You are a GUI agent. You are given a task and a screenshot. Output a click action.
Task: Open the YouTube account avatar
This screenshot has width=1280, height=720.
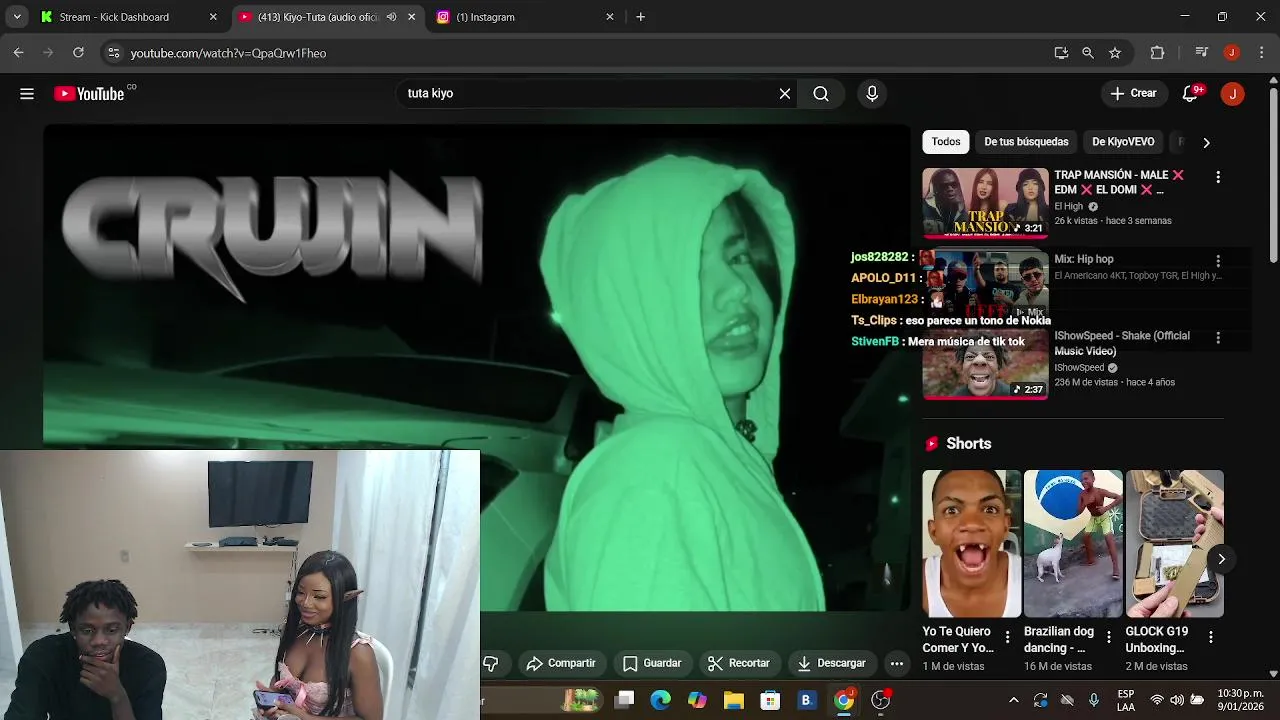coord(1232,94)
